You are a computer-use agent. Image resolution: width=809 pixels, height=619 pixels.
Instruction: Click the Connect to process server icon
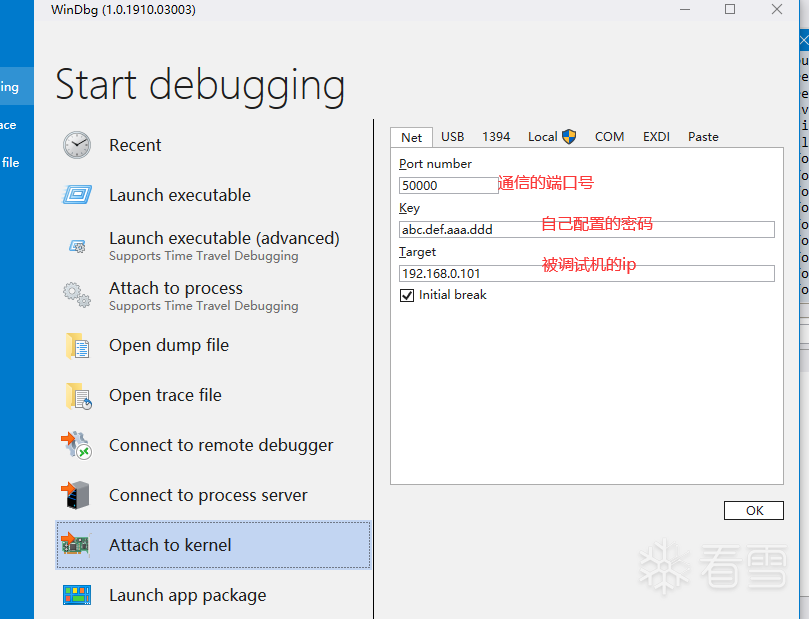tap(75, 495)
